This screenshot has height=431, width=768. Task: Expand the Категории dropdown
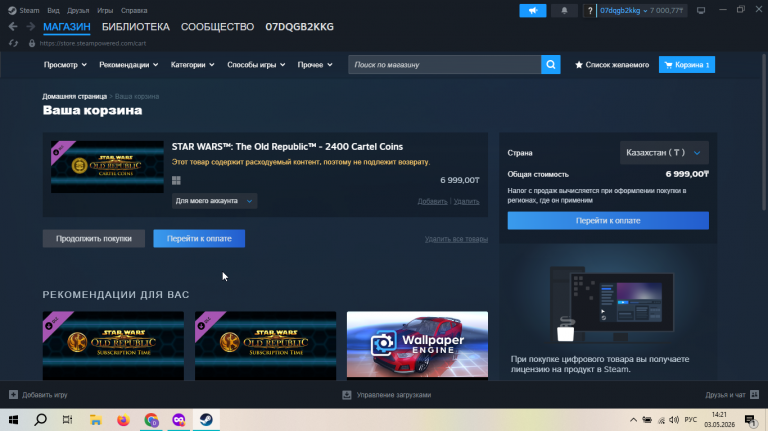[x=192, y=65]
